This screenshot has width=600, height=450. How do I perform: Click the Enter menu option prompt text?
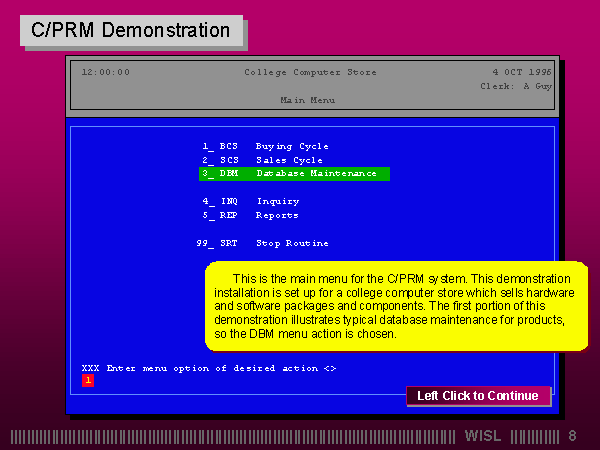tap(208, 368)
